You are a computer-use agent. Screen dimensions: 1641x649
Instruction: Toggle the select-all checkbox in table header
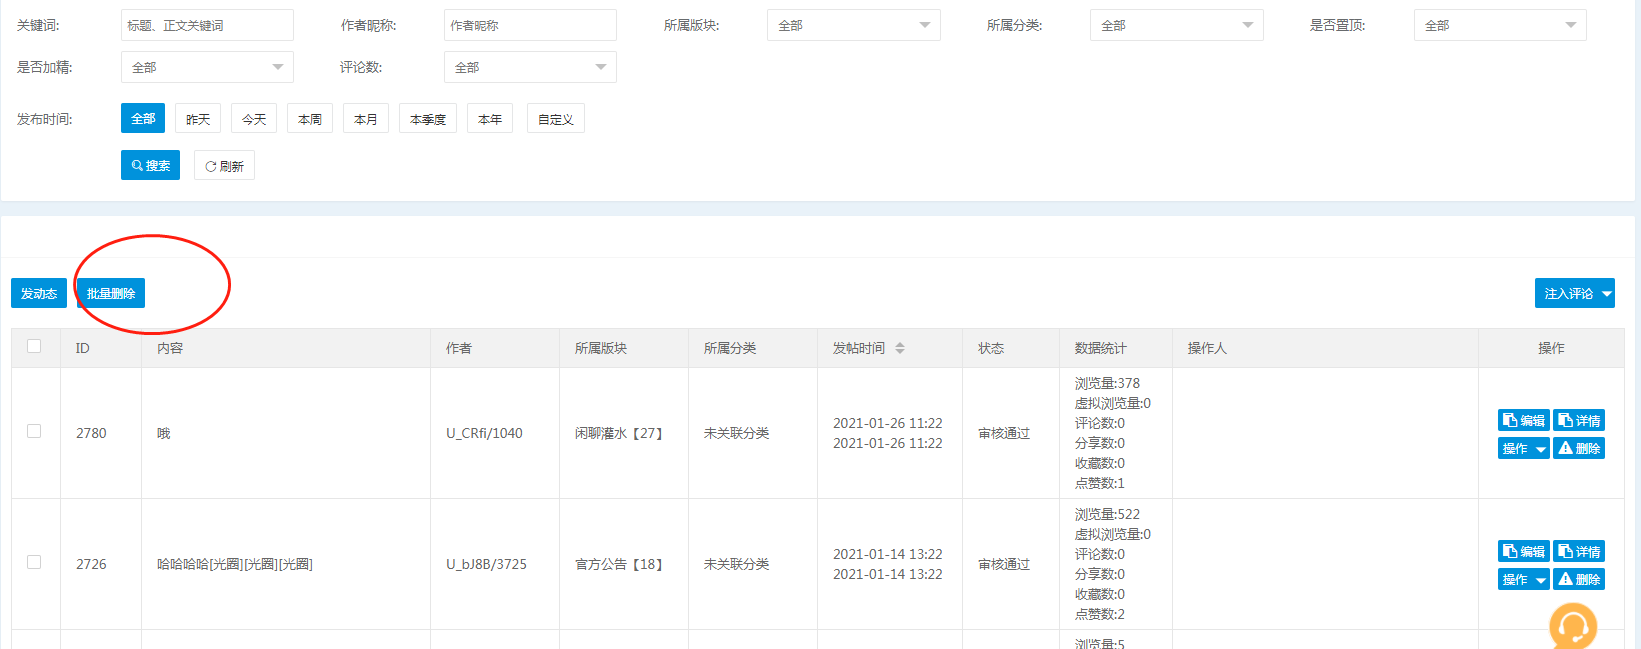[x=34, y=346]
